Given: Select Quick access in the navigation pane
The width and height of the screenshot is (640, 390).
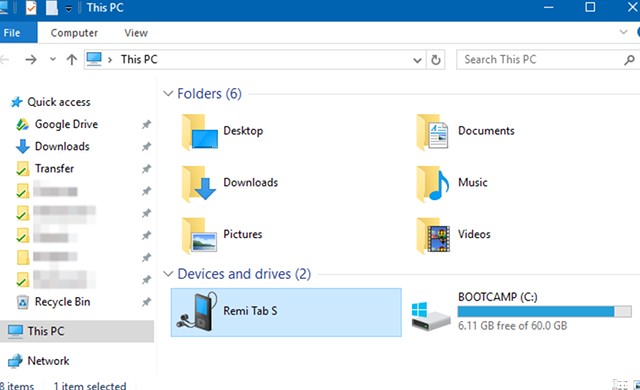Looking at the screenshot, I should [x=59, y=102].
